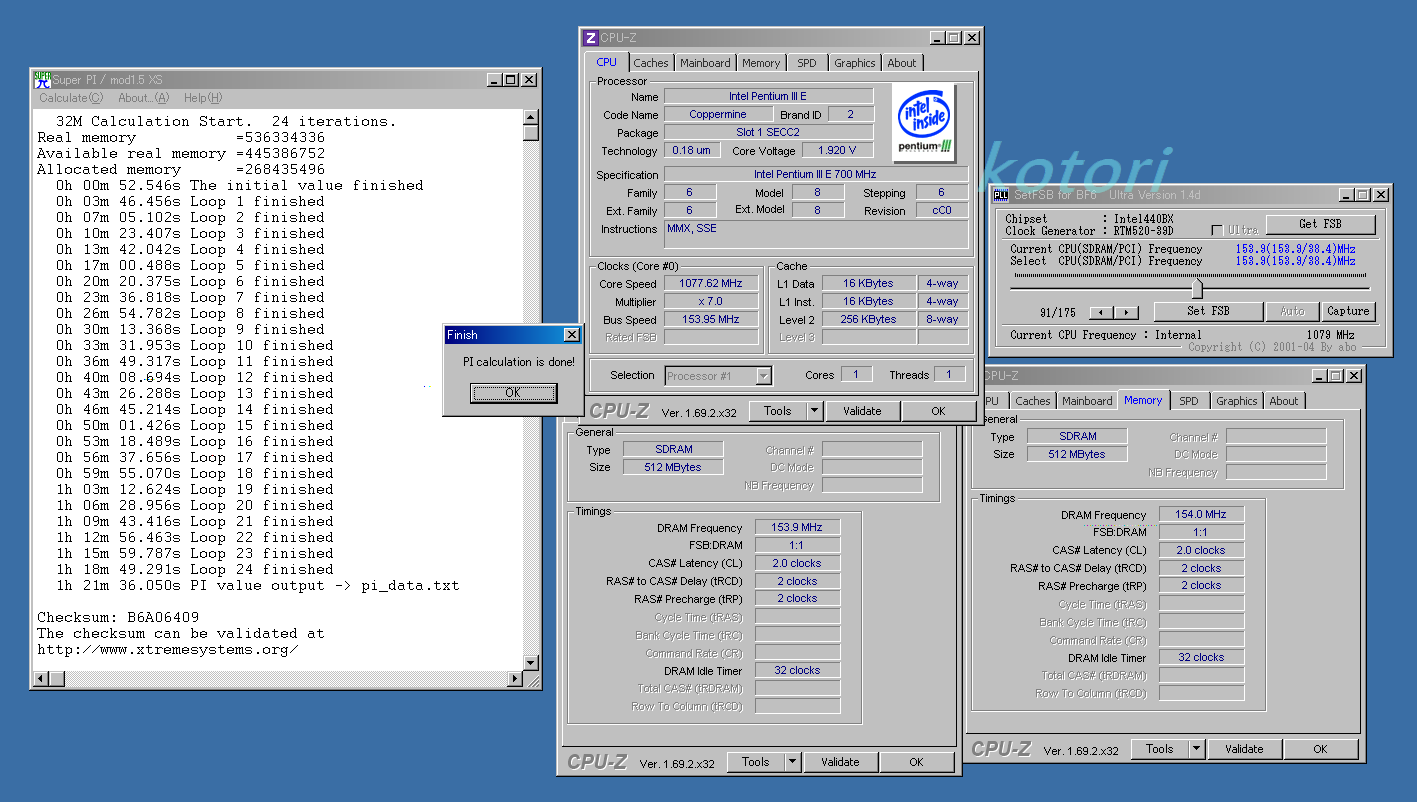Expand Tools dropdown arrow in top CPU-Z window
This screenshot has width=1417, height=802.
[x=814, y=411]
